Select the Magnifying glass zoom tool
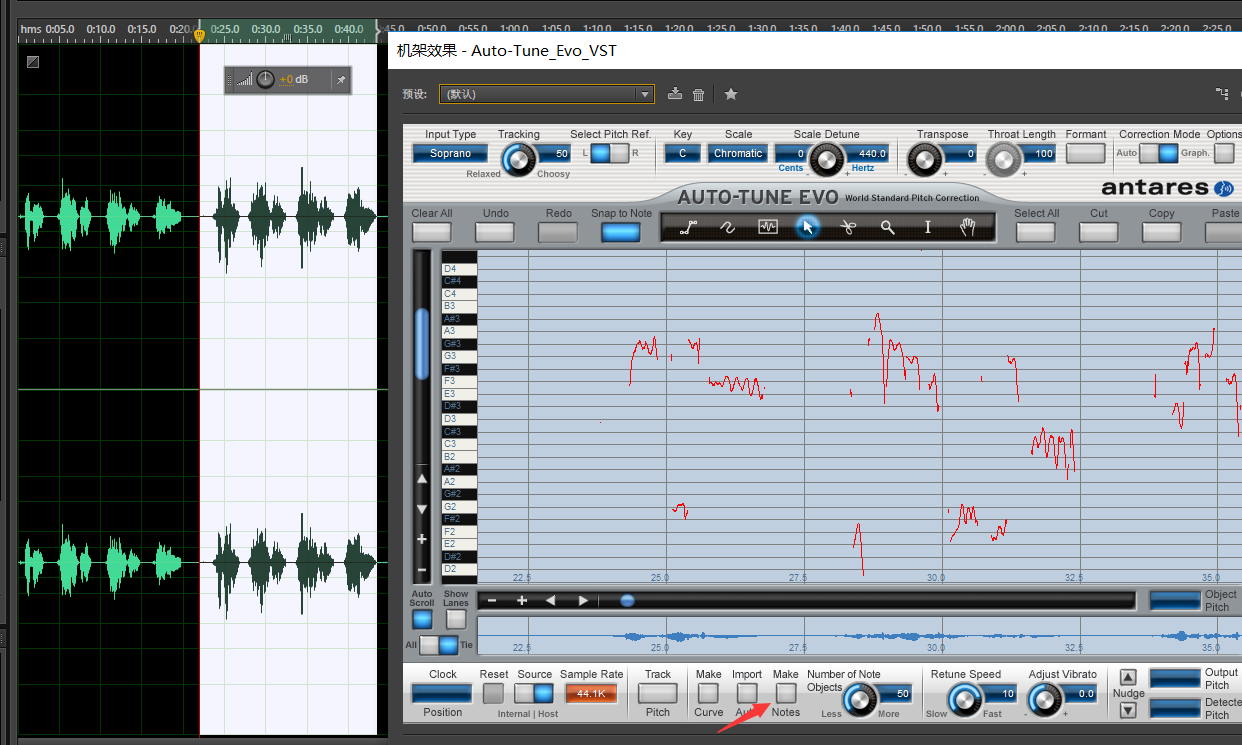The width and height of the screenshot is (1242, 745). pyautogui.click(x=888, y=228)
